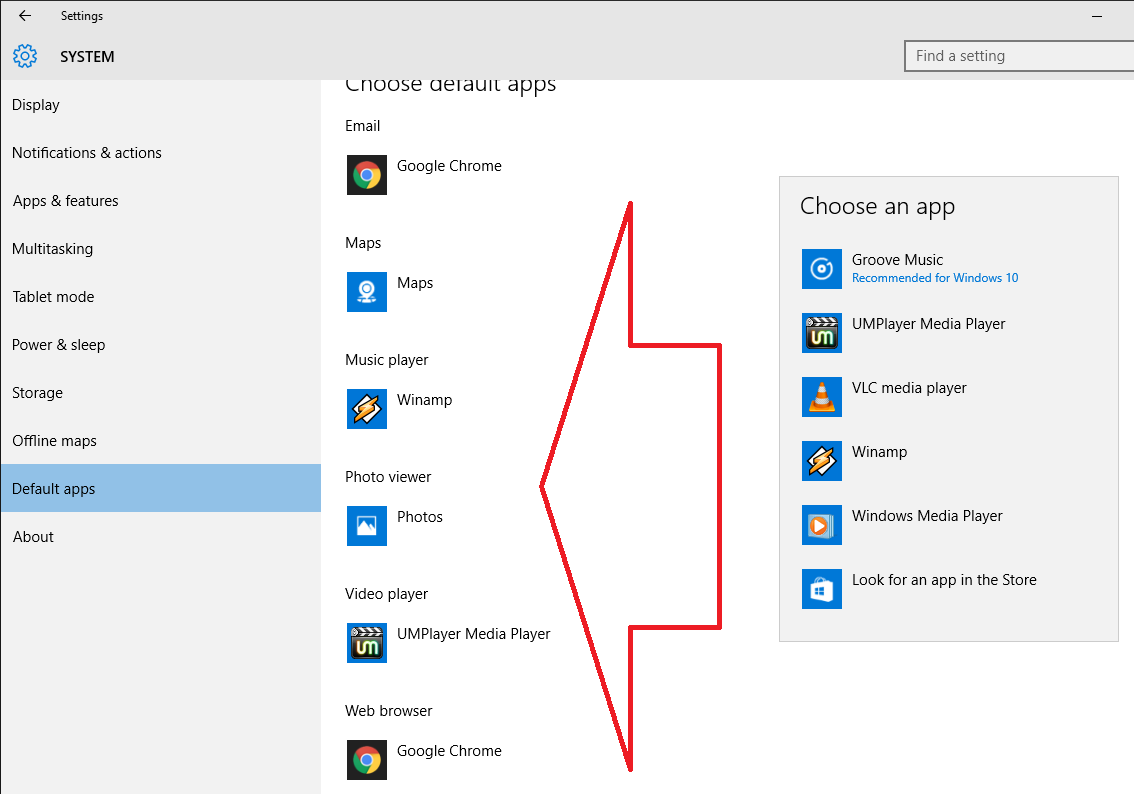Select Winamp from the Choose an app list
The width and height of the screenshot is (1134, 794).
(878, 460)
